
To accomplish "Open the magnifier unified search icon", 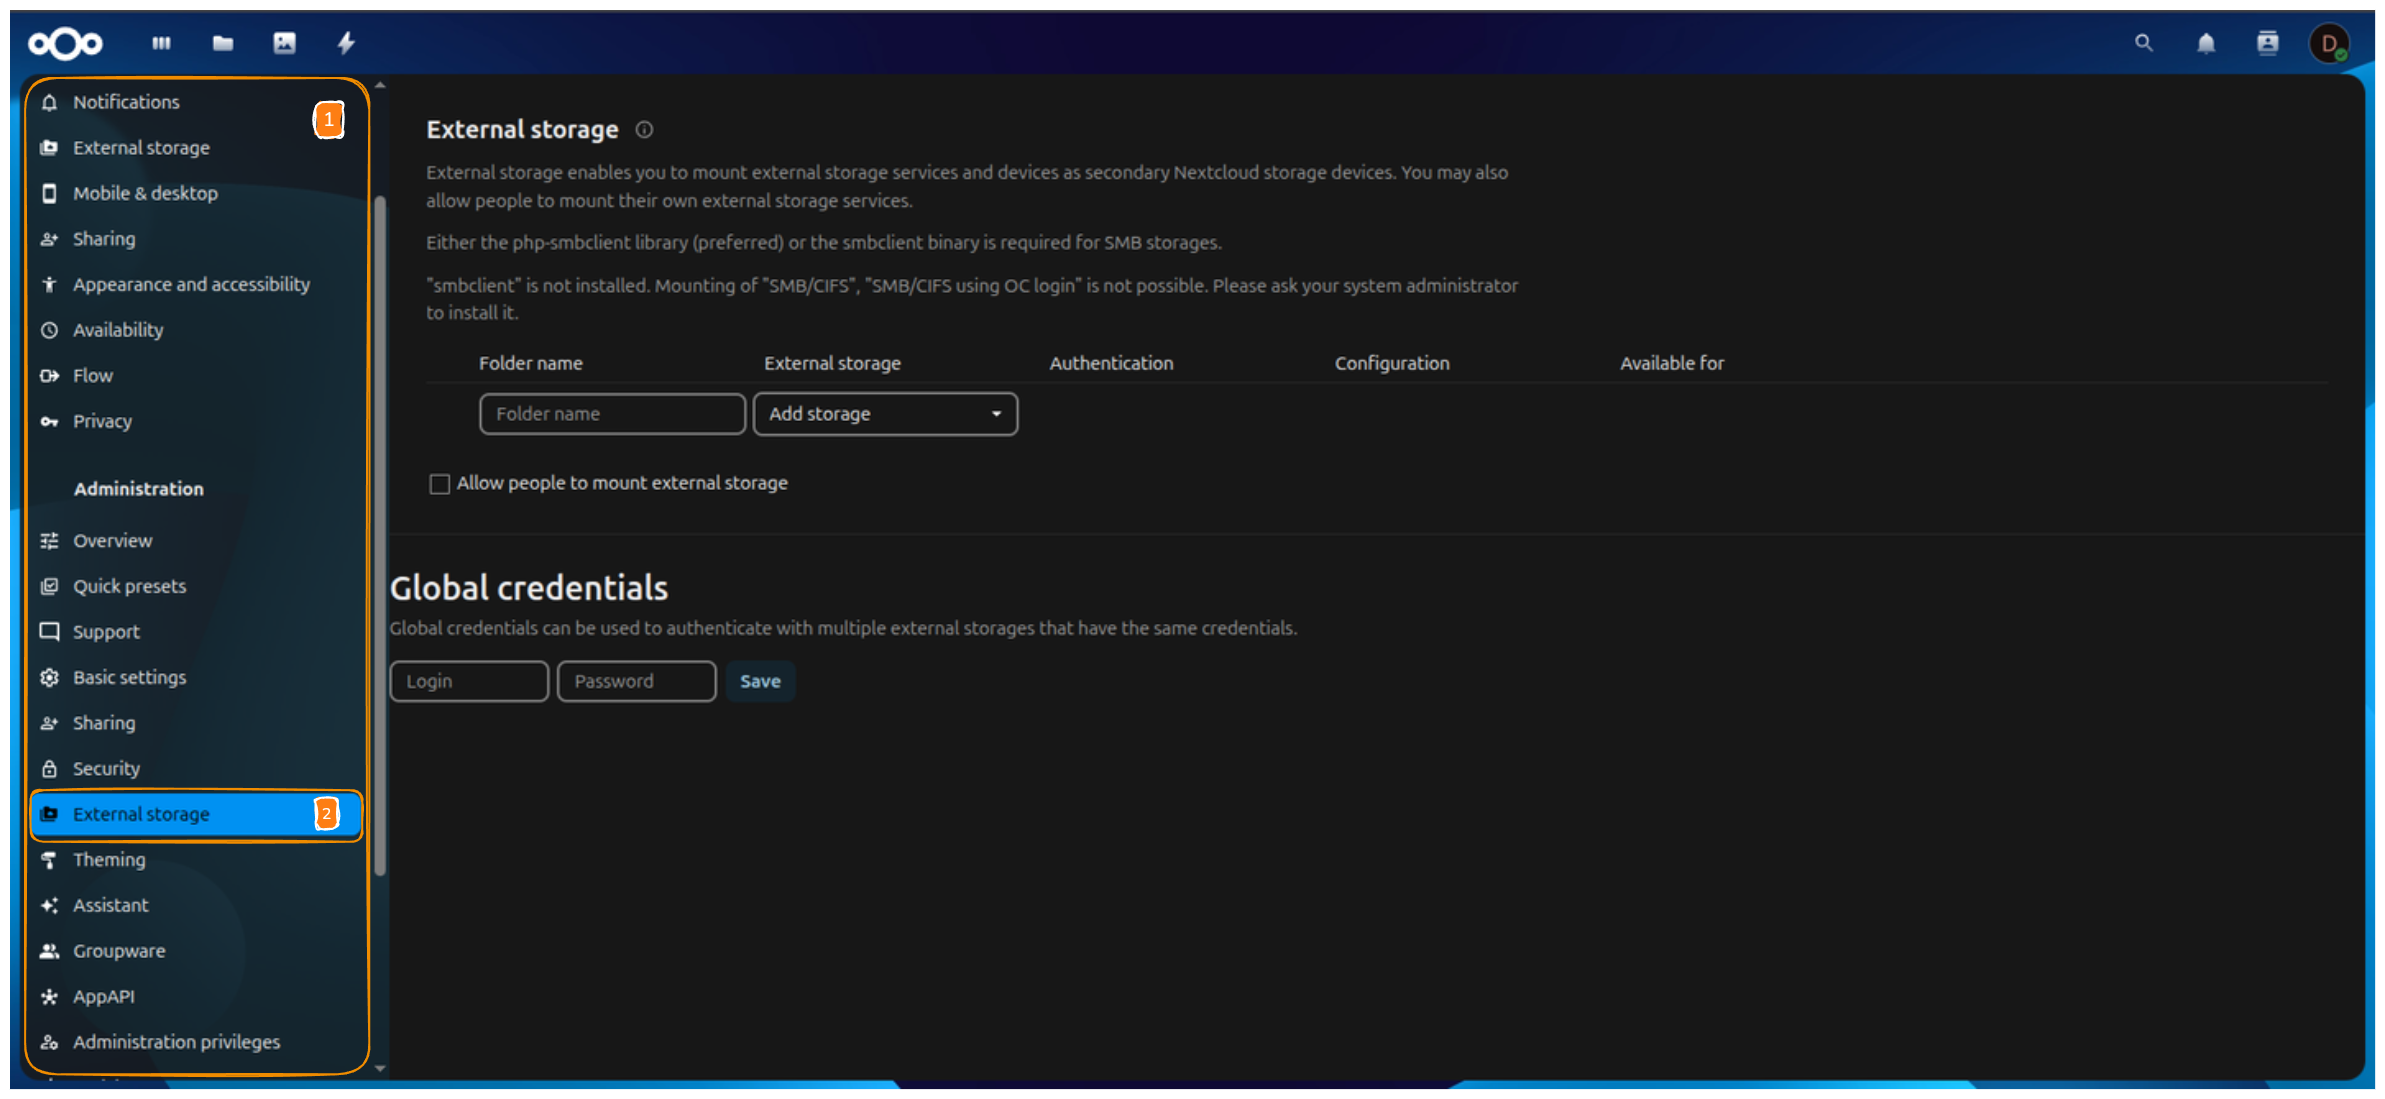I will point(2142,43).
